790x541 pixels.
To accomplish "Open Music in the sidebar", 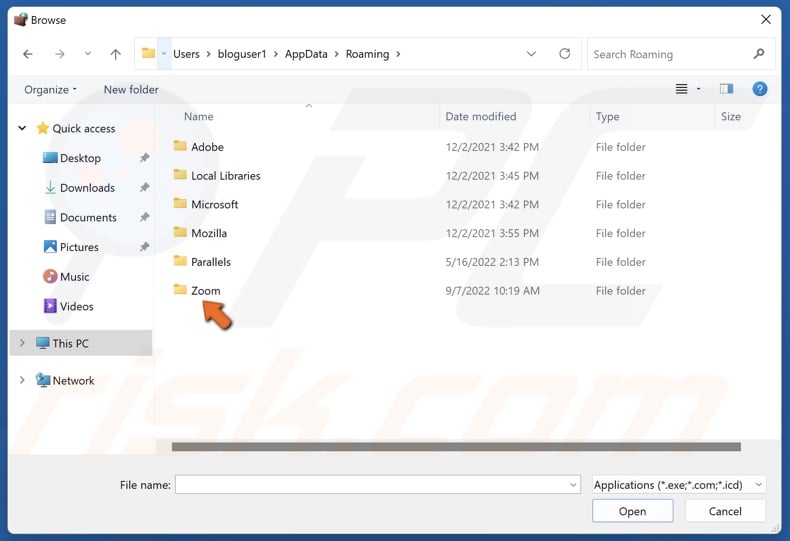I will (75, 277).
